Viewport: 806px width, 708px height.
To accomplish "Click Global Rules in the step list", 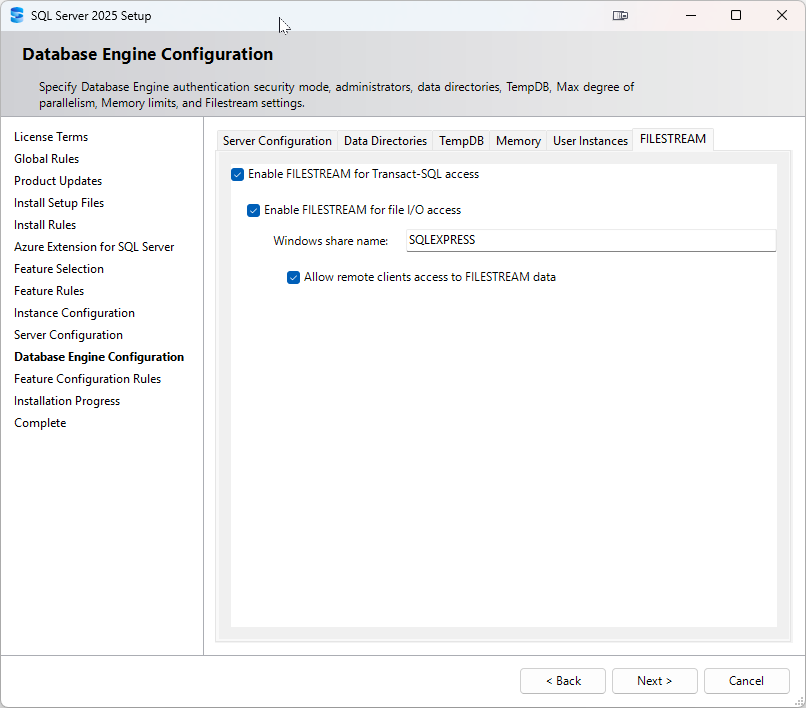I will [46, 159].
